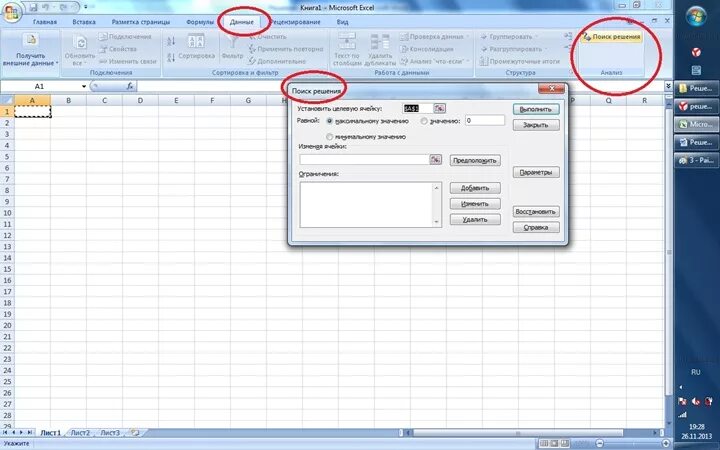Click Применить повторно filter command
Screen dimensions: 720x450
[x=286, y=49]
